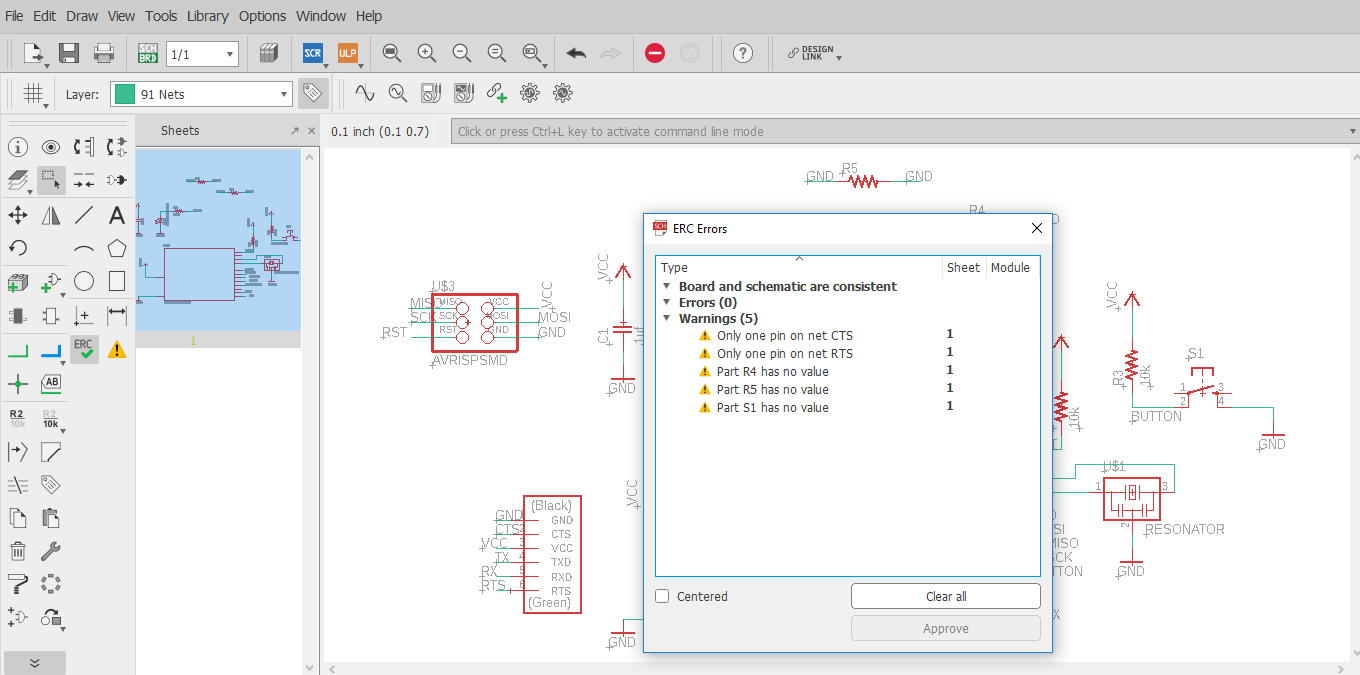This screenshot has width=1360, height=675.
Task: Select the Paint roller tool
Action: [18, 584]
